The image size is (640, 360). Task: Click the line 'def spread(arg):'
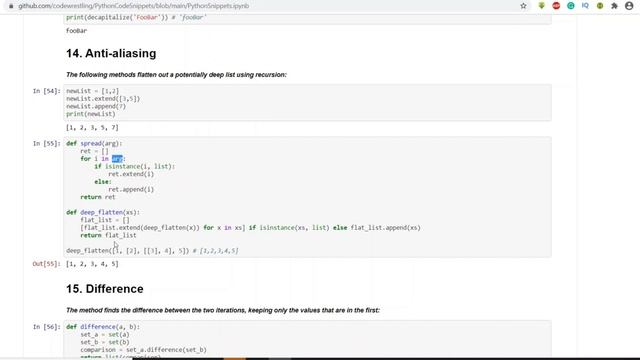pyautogui.click(x=94, y=144)
